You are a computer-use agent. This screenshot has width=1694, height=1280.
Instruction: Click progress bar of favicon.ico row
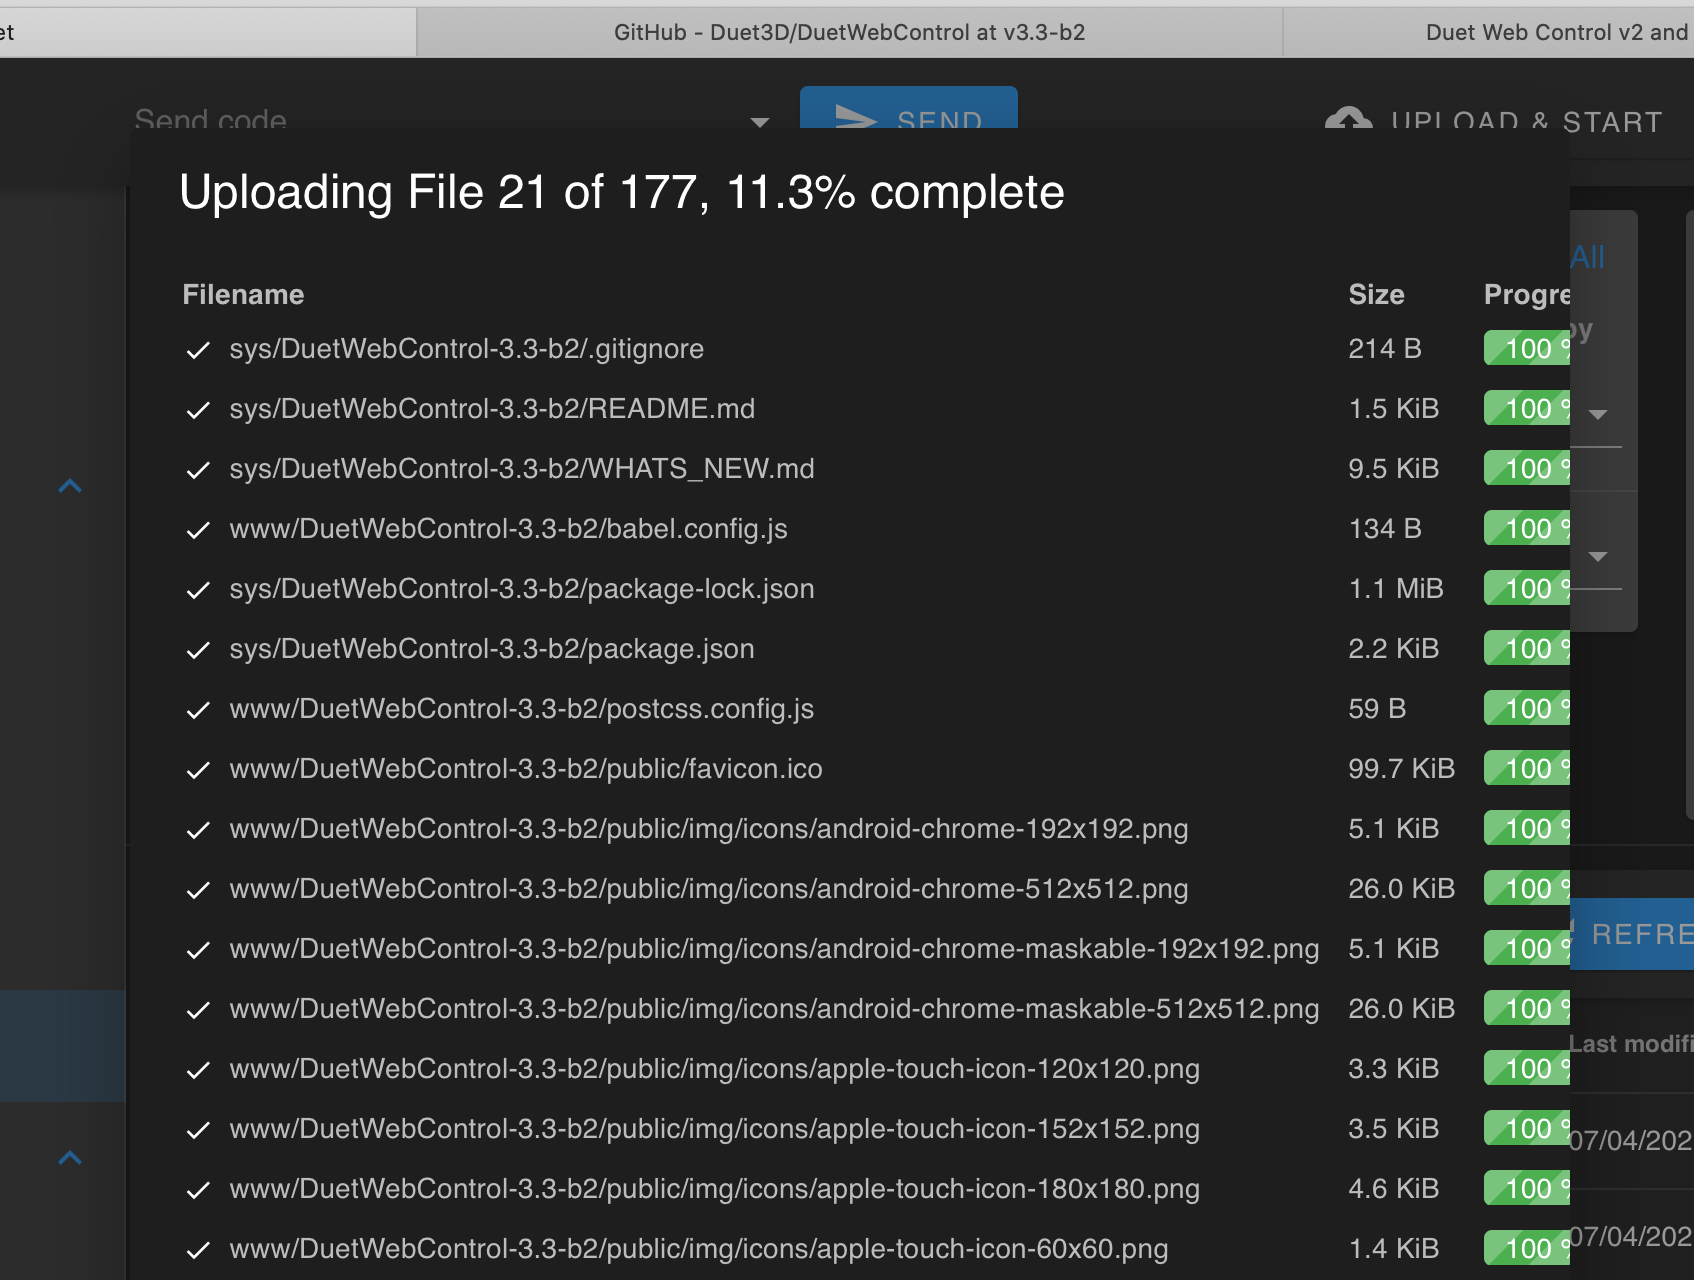(x=1527, y=768)
